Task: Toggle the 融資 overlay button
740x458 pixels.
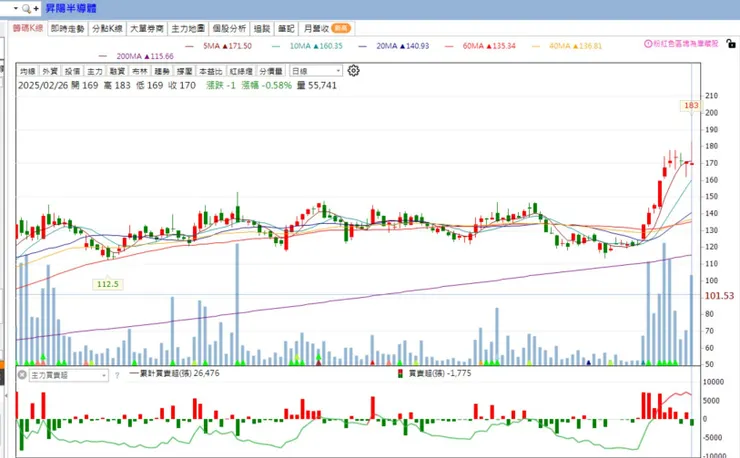Action: pos(117,71)
